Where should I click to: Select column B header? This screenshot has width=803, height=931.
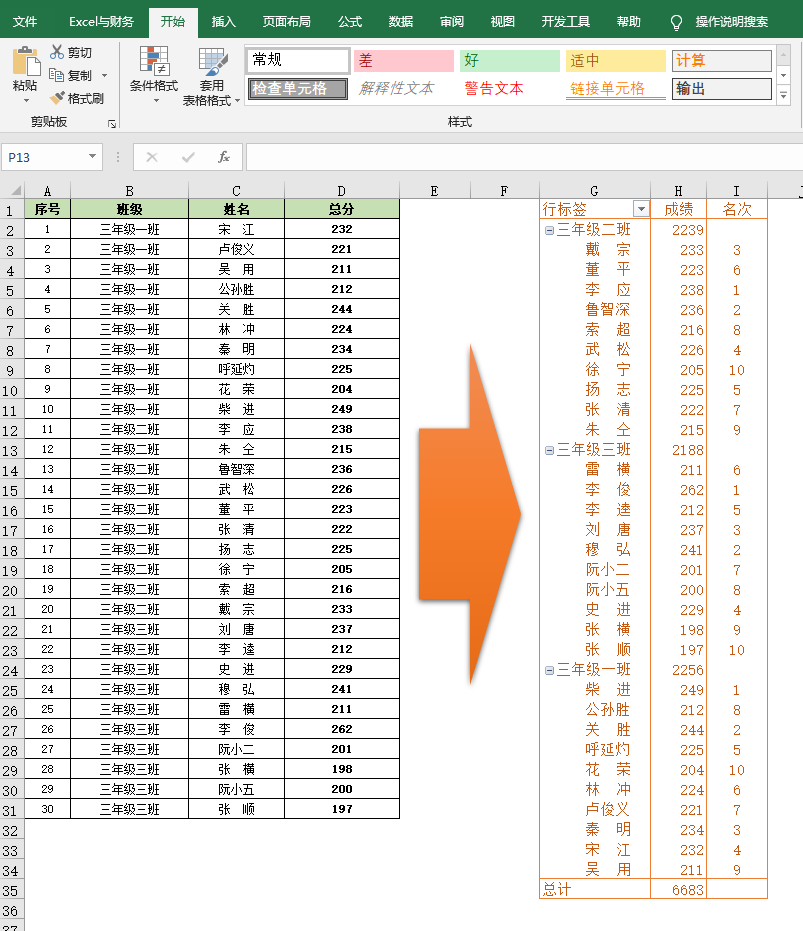point(129,191)
